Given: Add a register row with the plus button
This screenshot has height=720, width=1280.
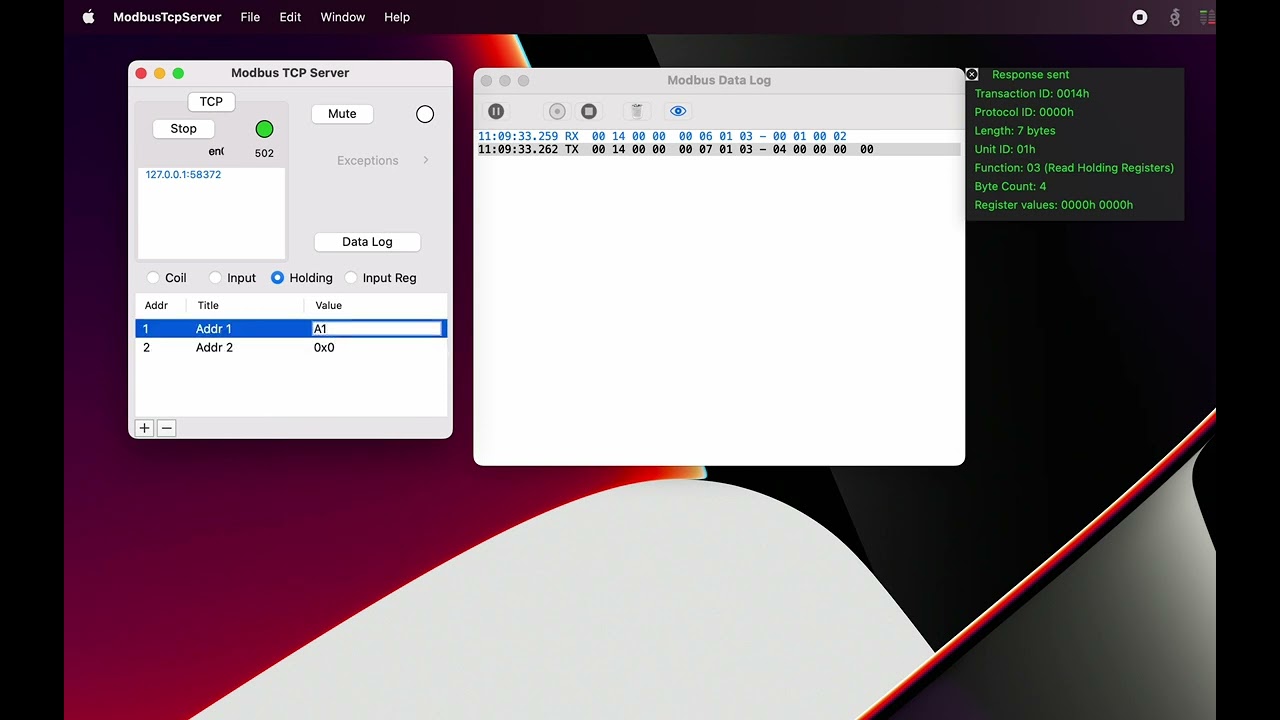Looking at the screenshot, I should pos(145,428).
